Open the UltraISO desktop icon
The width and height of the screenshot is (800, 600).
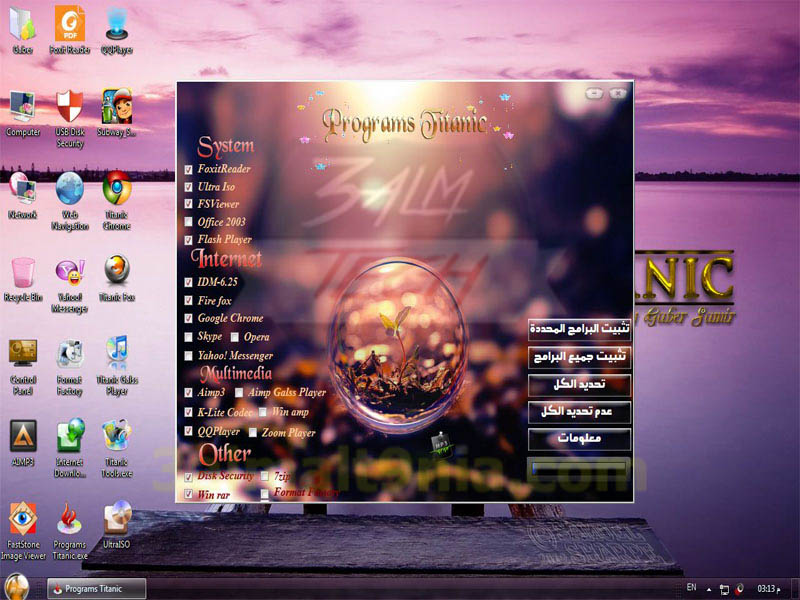[x=117, y=526]
